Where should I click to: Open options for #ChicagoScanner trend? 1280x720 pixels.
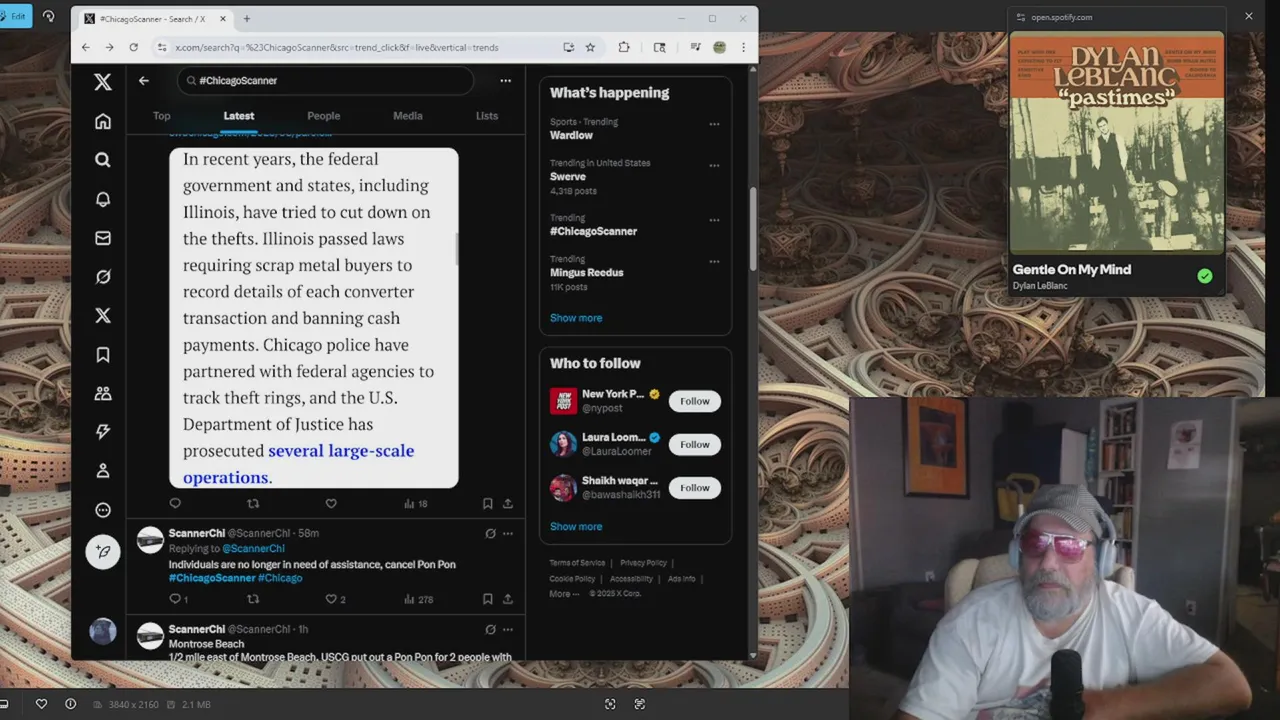pos(714,220)
